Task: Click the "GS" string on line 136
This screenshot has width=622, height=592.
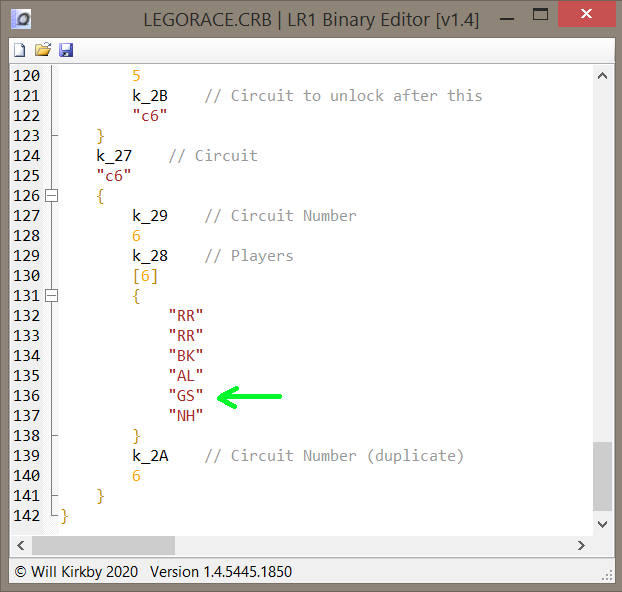Action: 186,396
